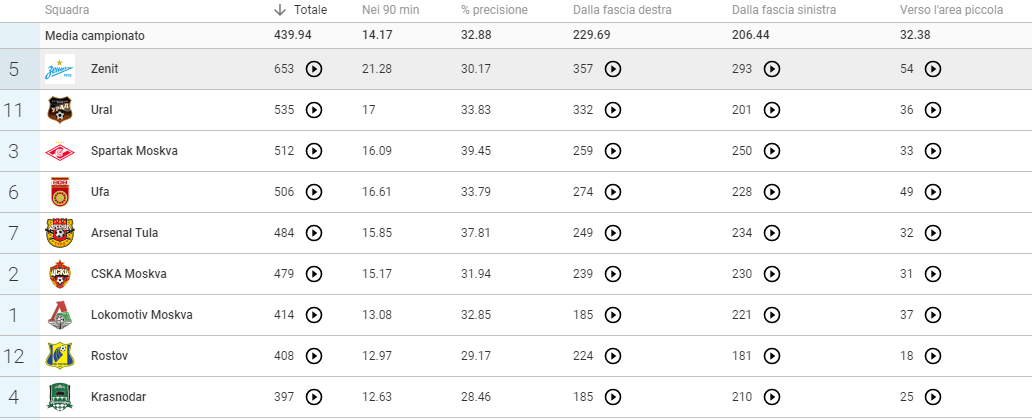Viewport: 1032px width, 420px height.
Task: Play Spartak Moskva's 250 left-flank crosses
Action: point(772,151)
